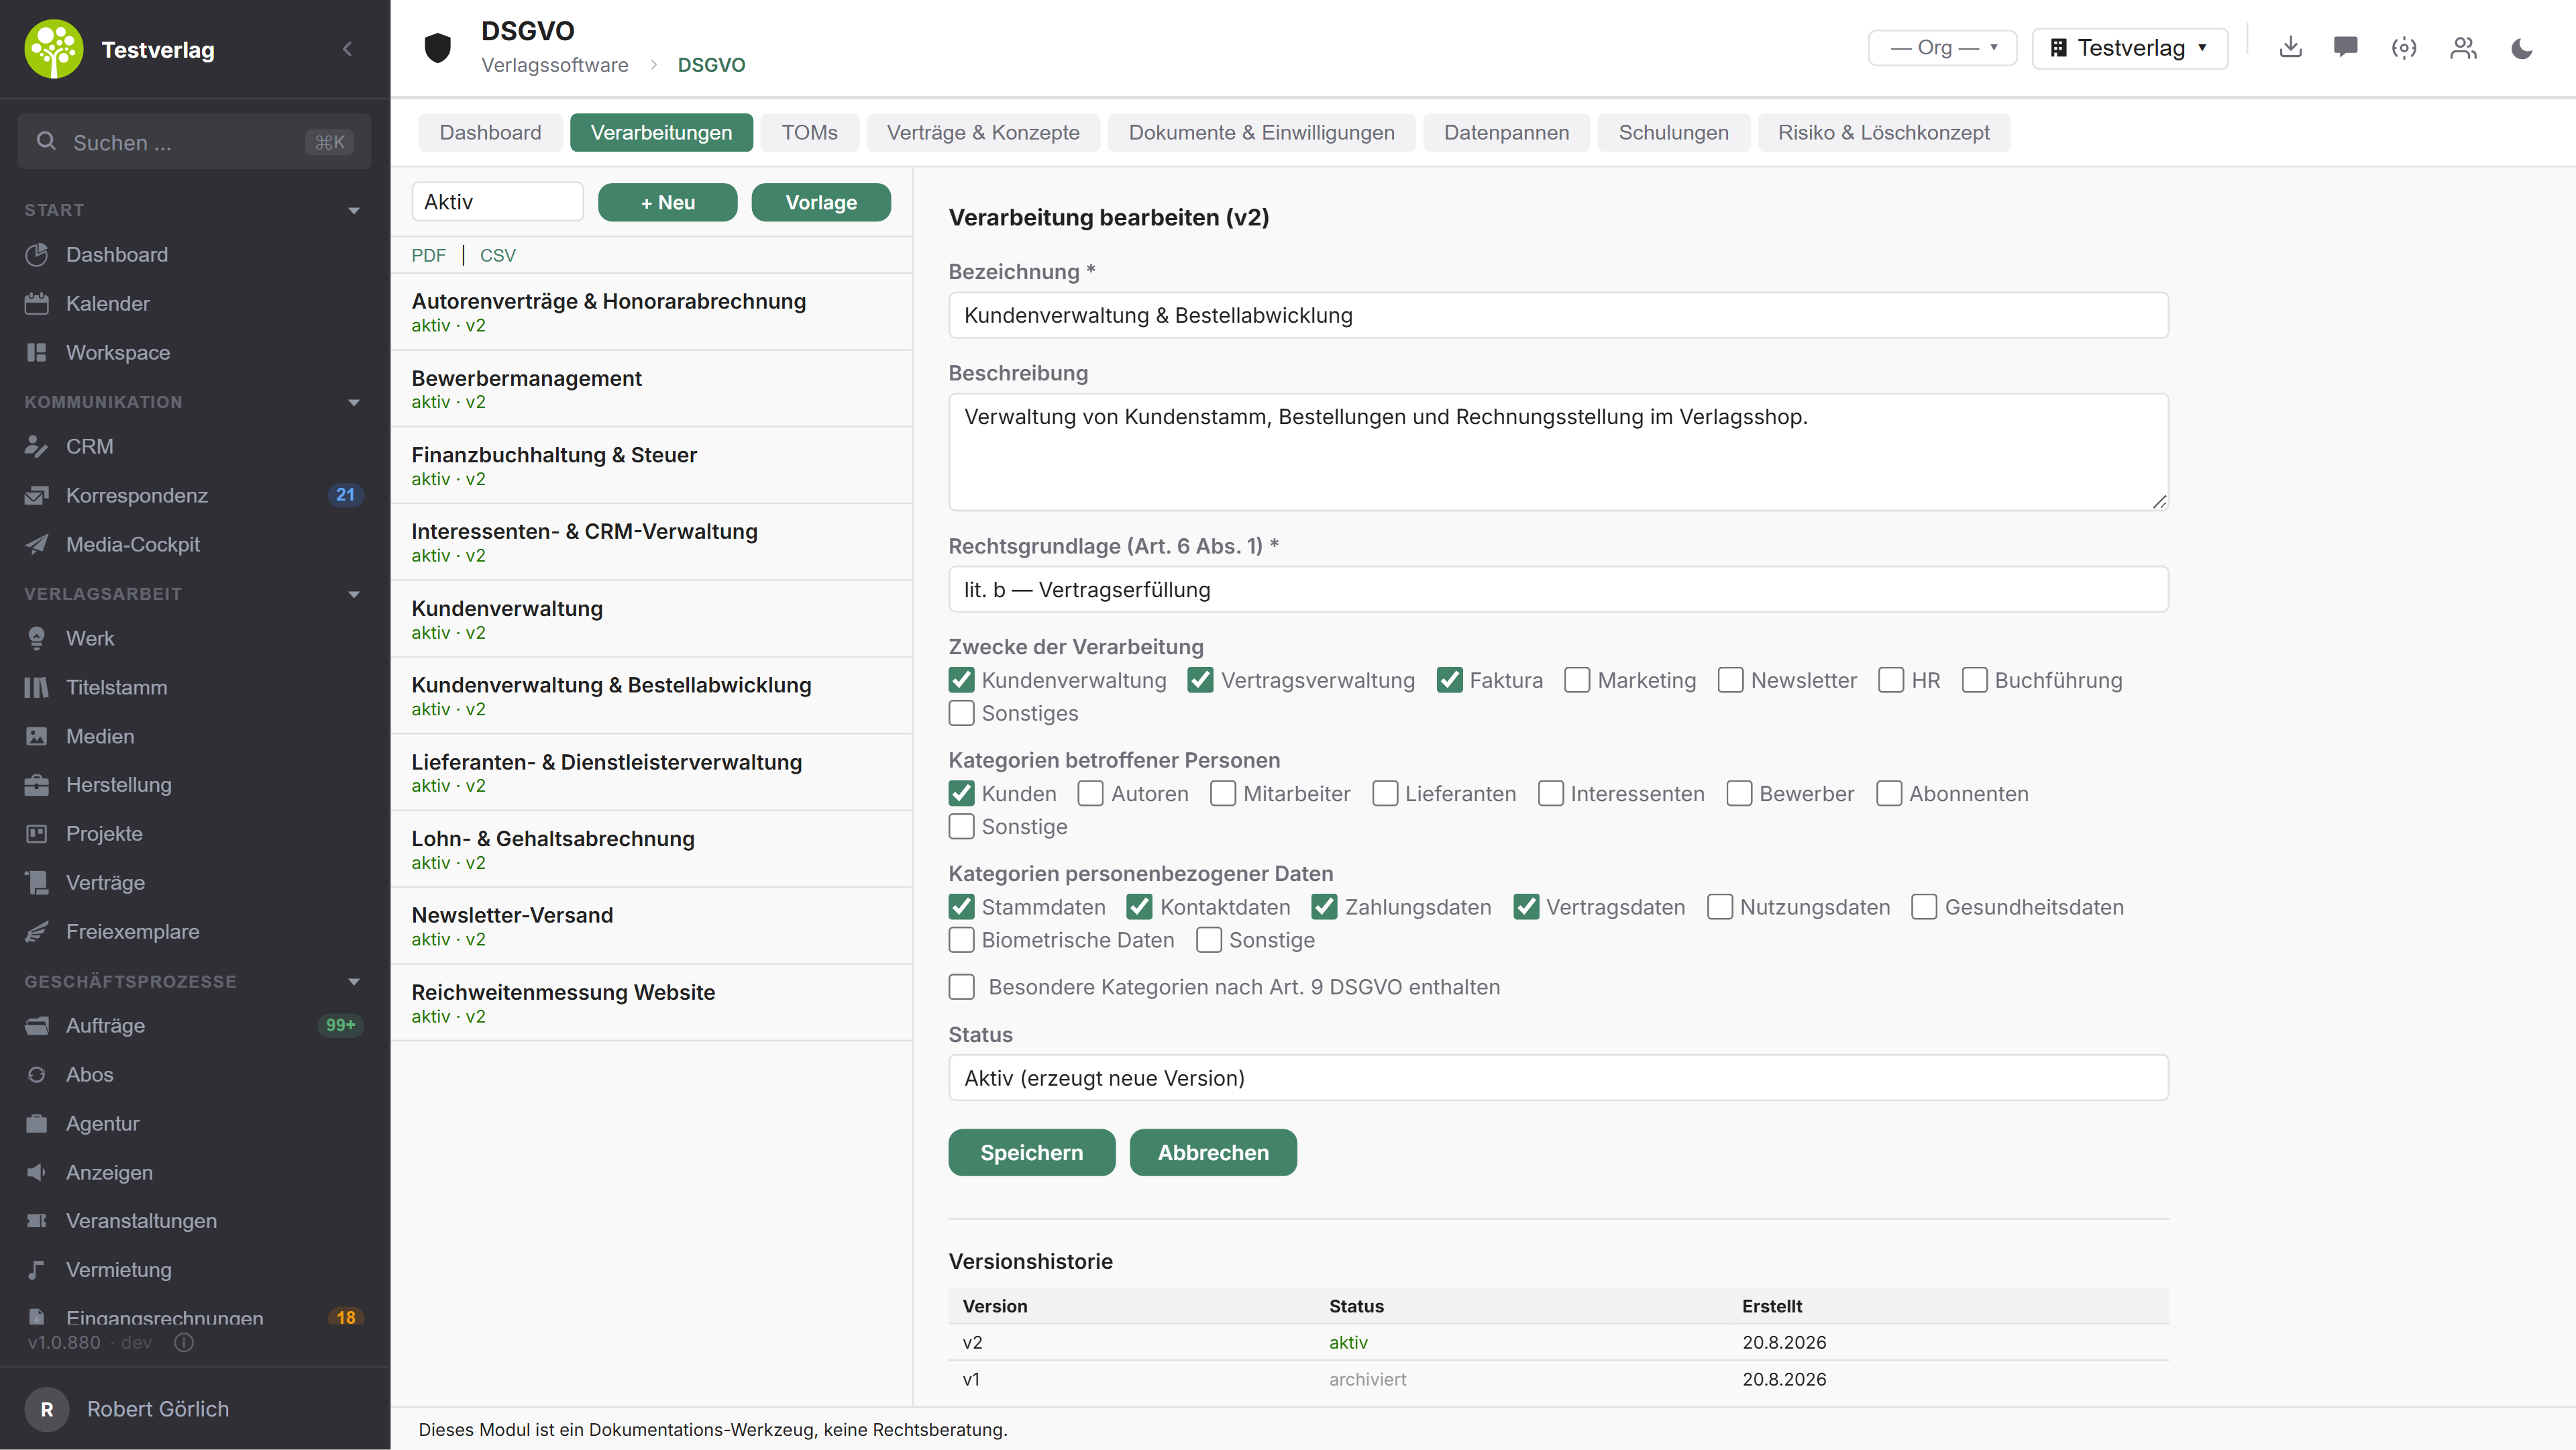Viewport: 2576px width, 1450px height.
Task: Switch to Verträge & Konzepte tab
Action: point(983,132)
